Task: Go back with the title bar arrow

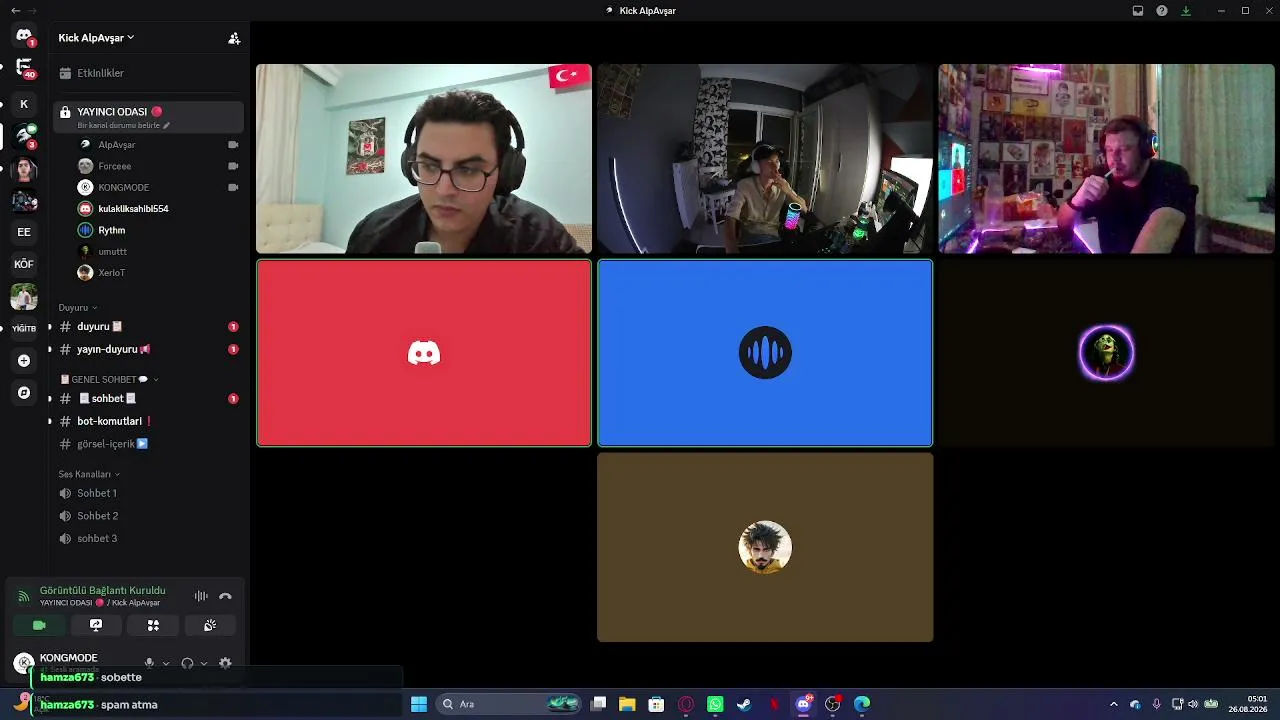Action: click(15, 11)
